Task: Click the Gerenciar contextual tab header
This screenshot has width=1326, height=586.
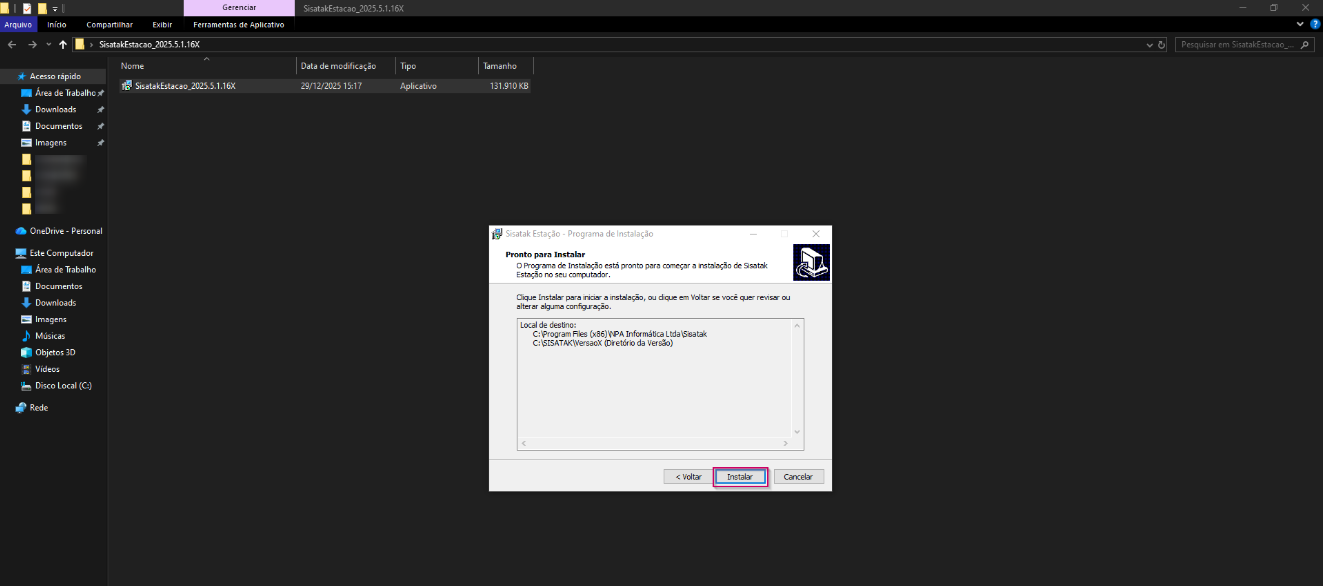Action: coord(239,7)
